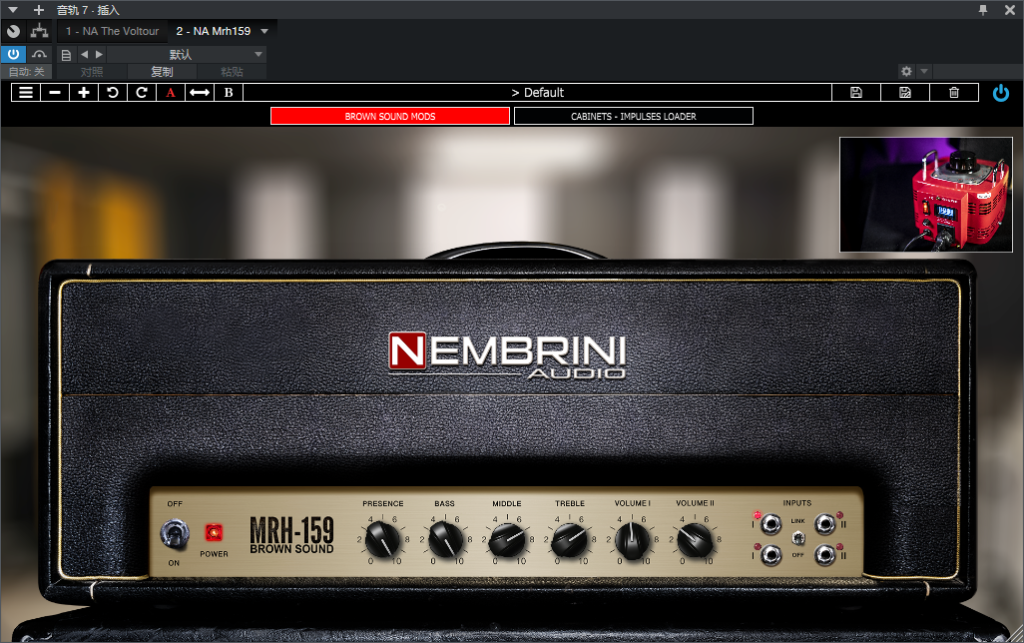
Task: Click the 复制 copy button
Action: pyautogui.click(x=162, y=72)
